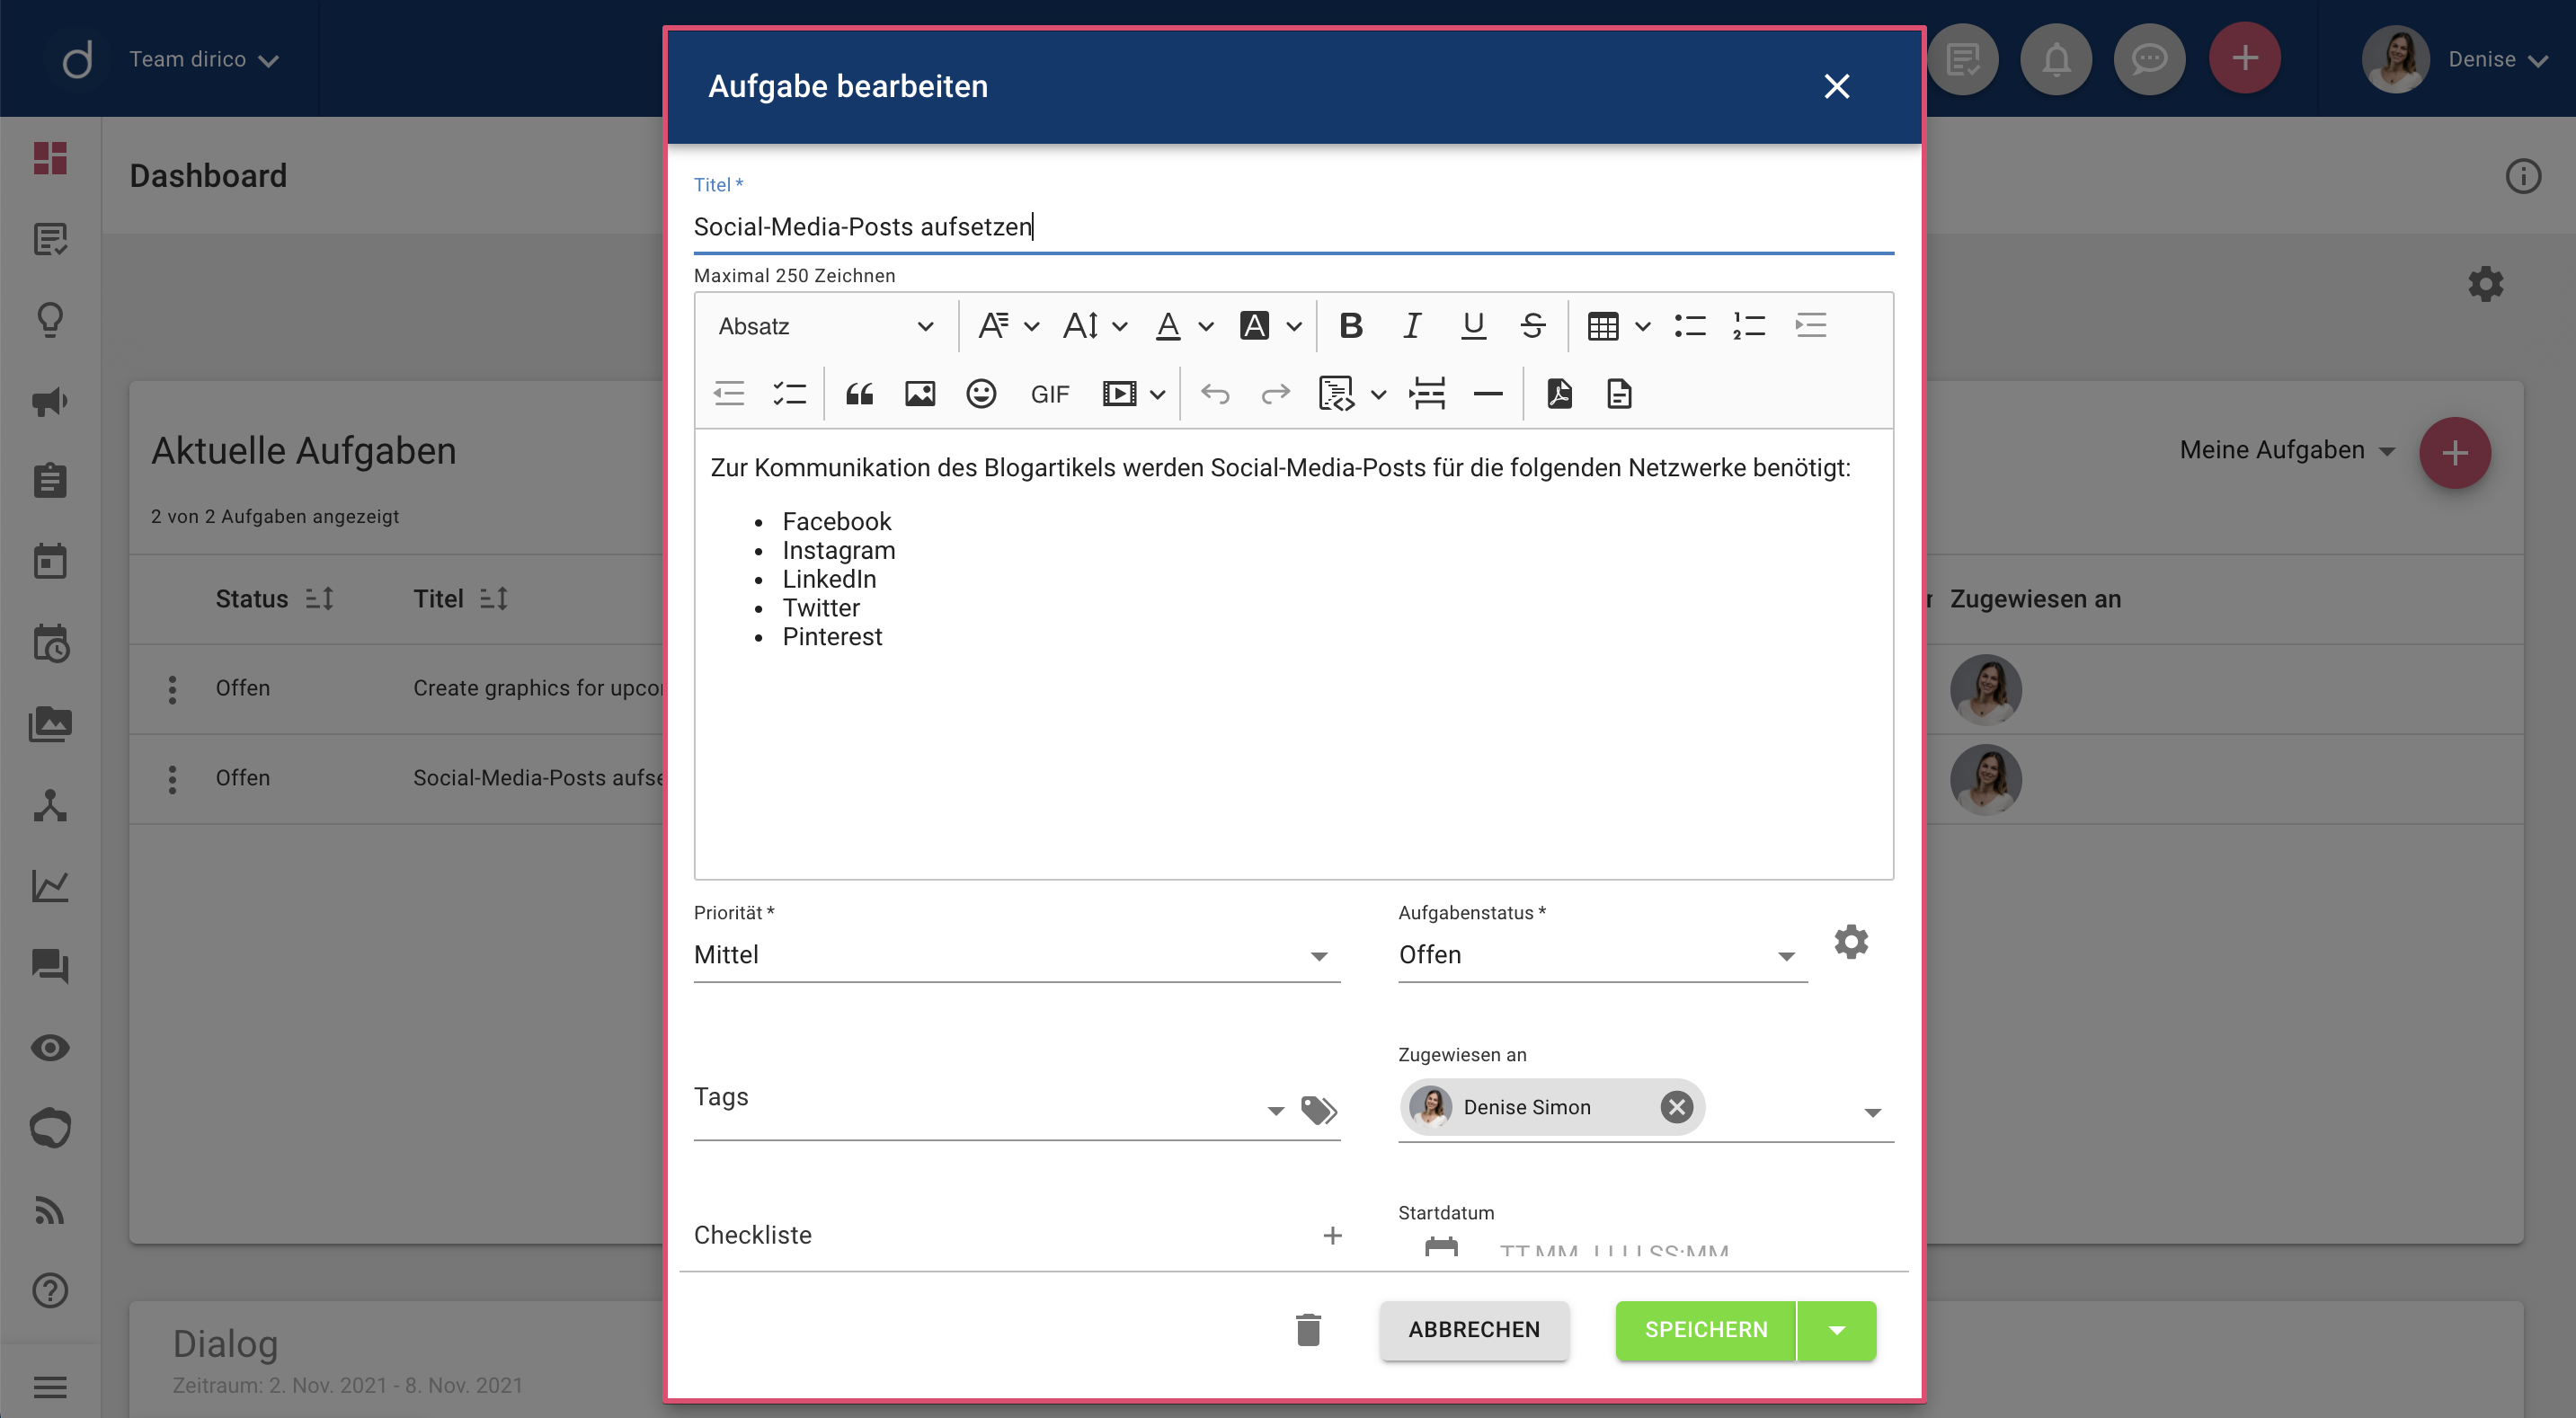Open the Priorität Mittel dropdown
This screenshot has width=2576, height=1418.
(1016, 955)
